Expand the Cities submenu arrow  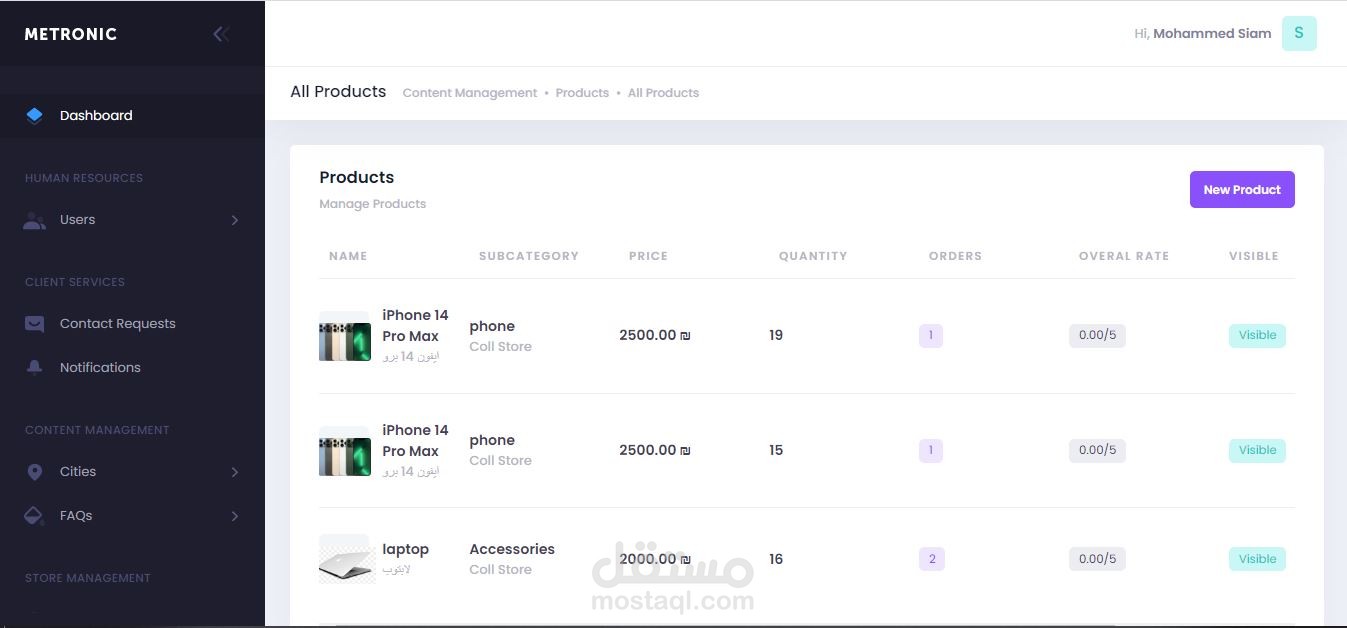click(x=235, y=472)
